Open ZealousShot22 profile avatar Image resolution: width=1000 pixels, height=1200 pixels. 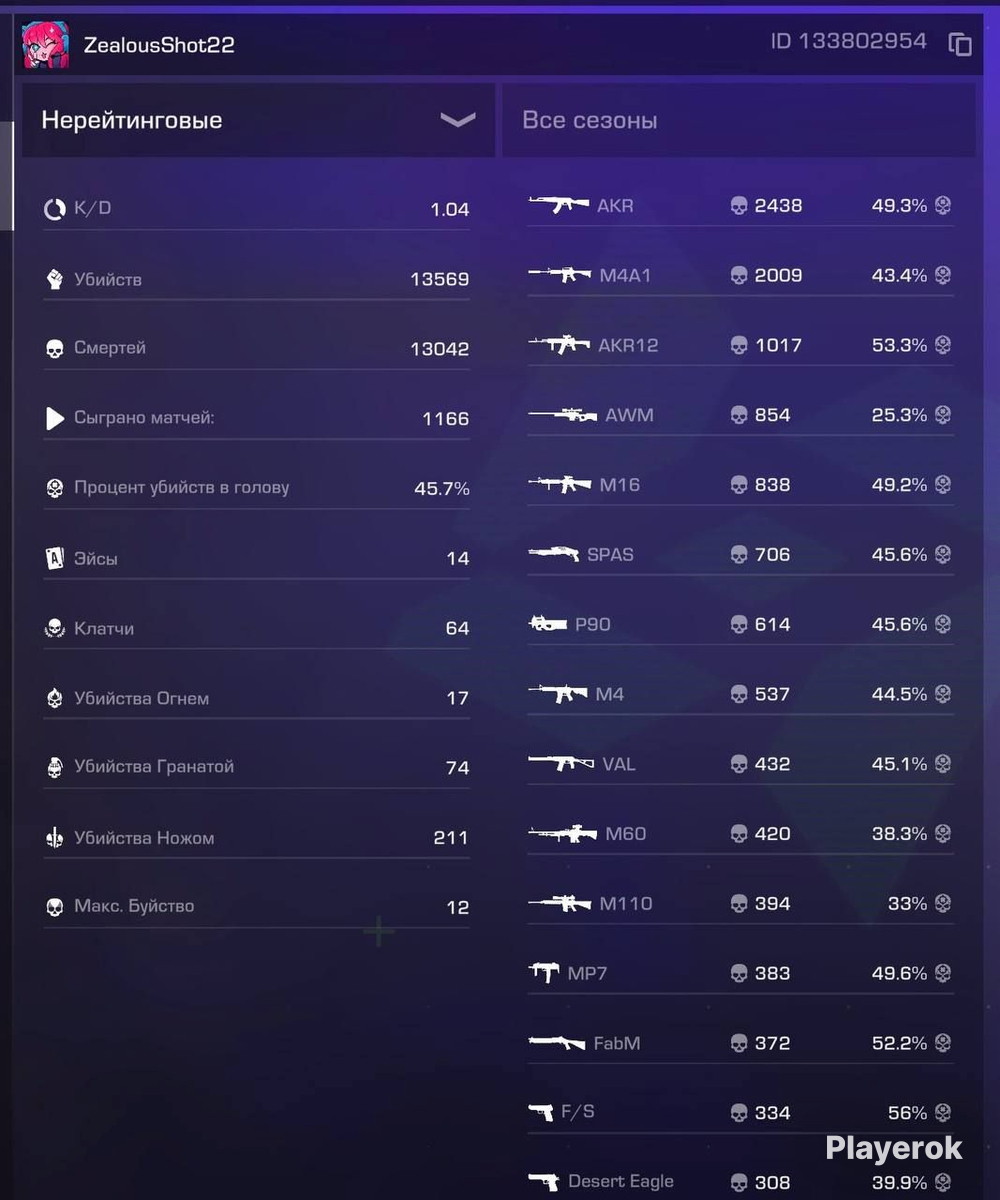click(x=45, y=45)
